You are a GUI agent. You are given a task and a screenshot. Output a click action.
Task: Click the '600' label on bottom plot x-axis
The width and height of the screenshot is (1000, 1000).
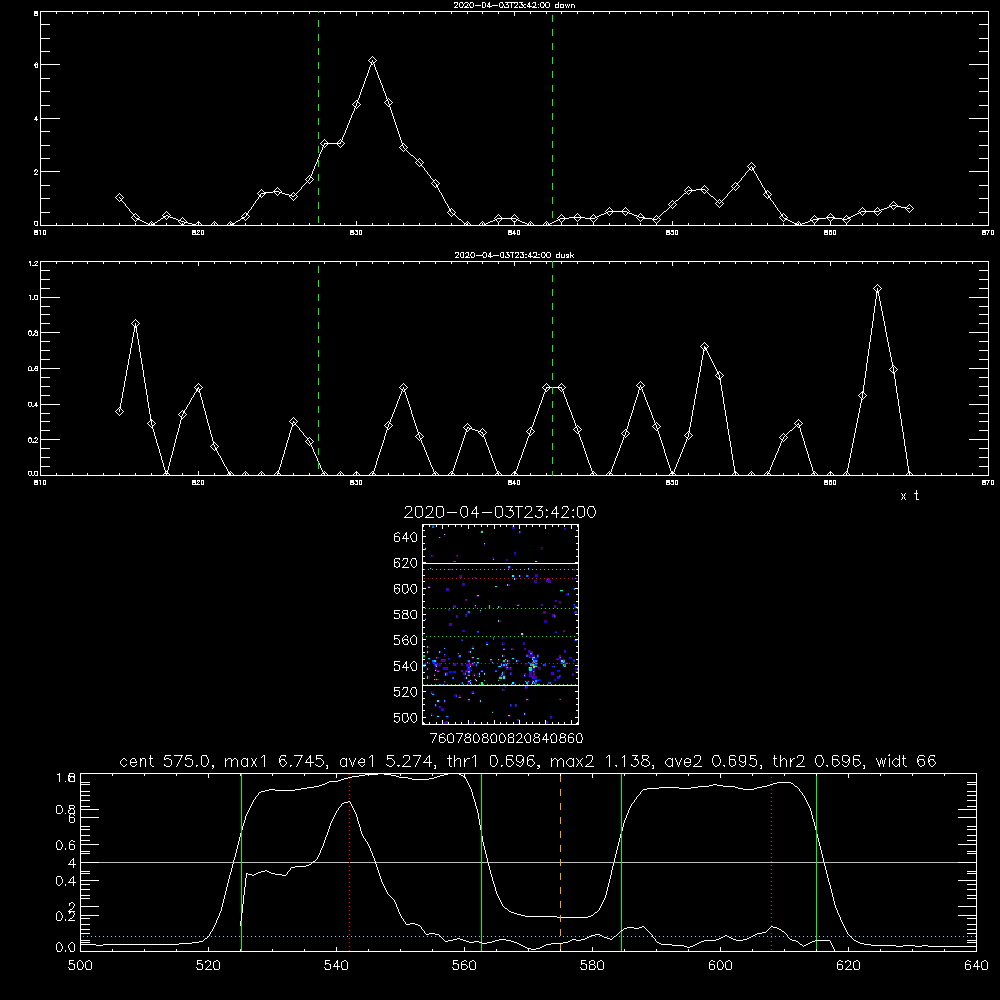[720, 966]
